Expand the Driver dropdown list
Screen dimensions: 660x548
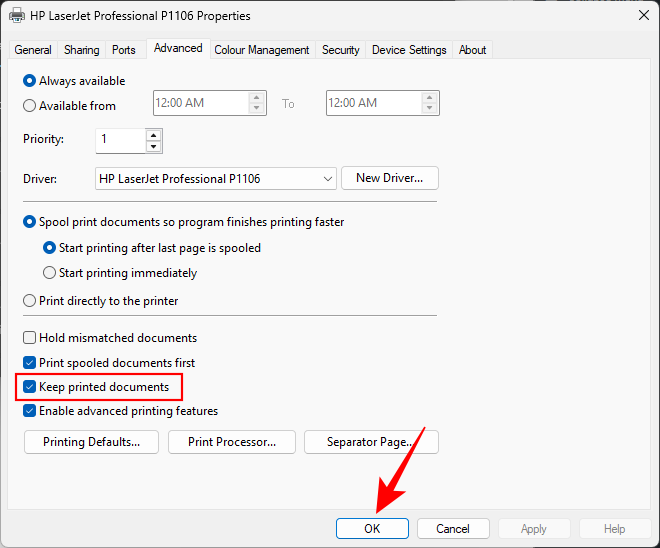[328, 179]
